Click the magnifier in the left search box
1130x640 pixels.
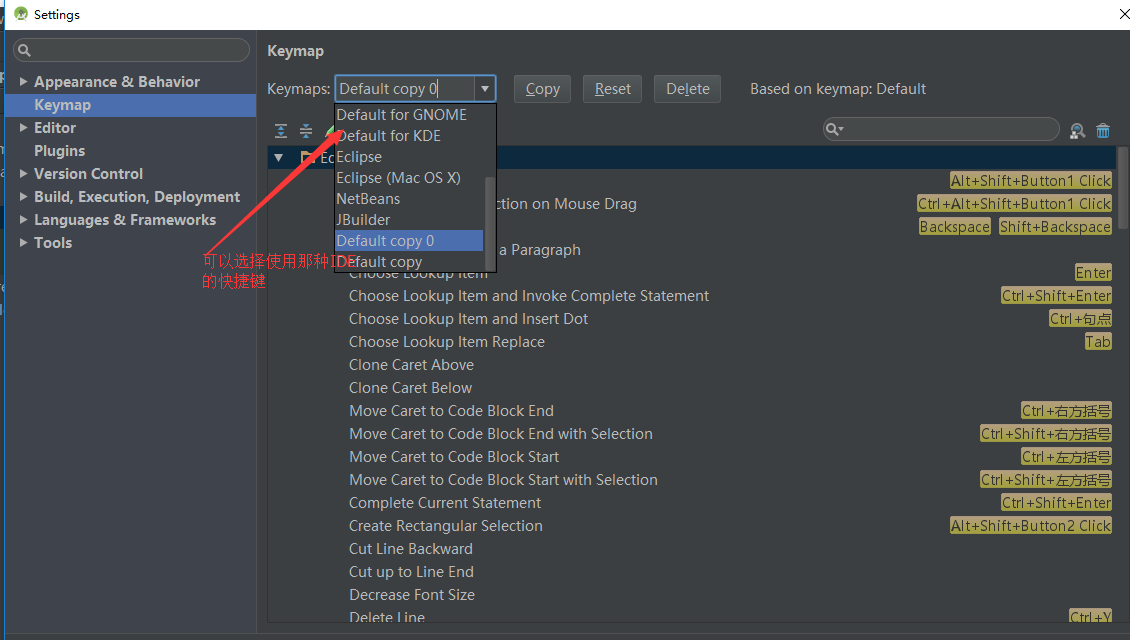[x=23, y=49]
